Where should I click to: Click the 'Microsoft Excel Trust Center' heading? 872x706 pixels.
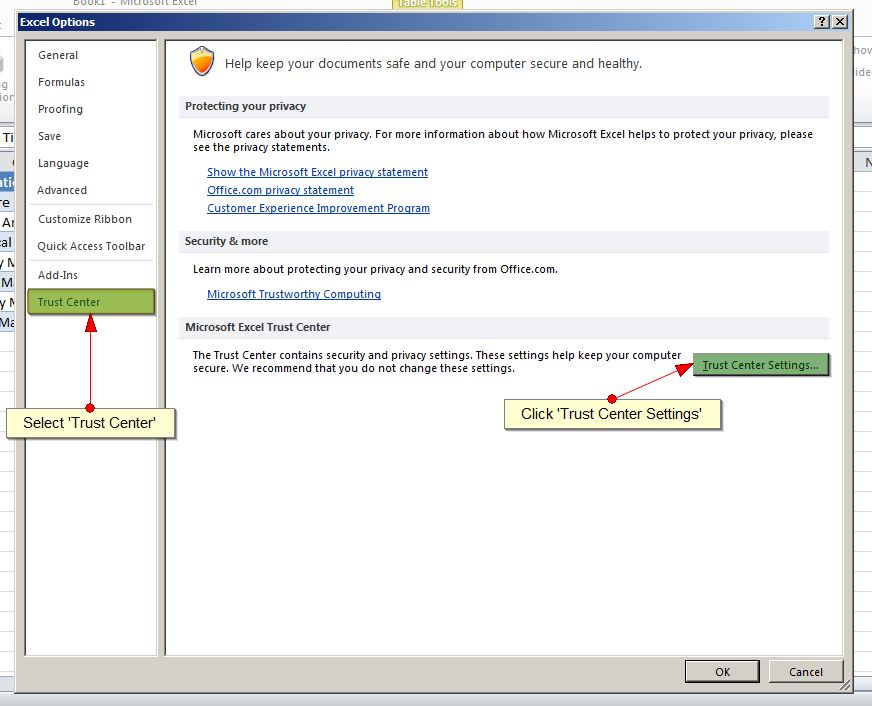pos(257,327)
